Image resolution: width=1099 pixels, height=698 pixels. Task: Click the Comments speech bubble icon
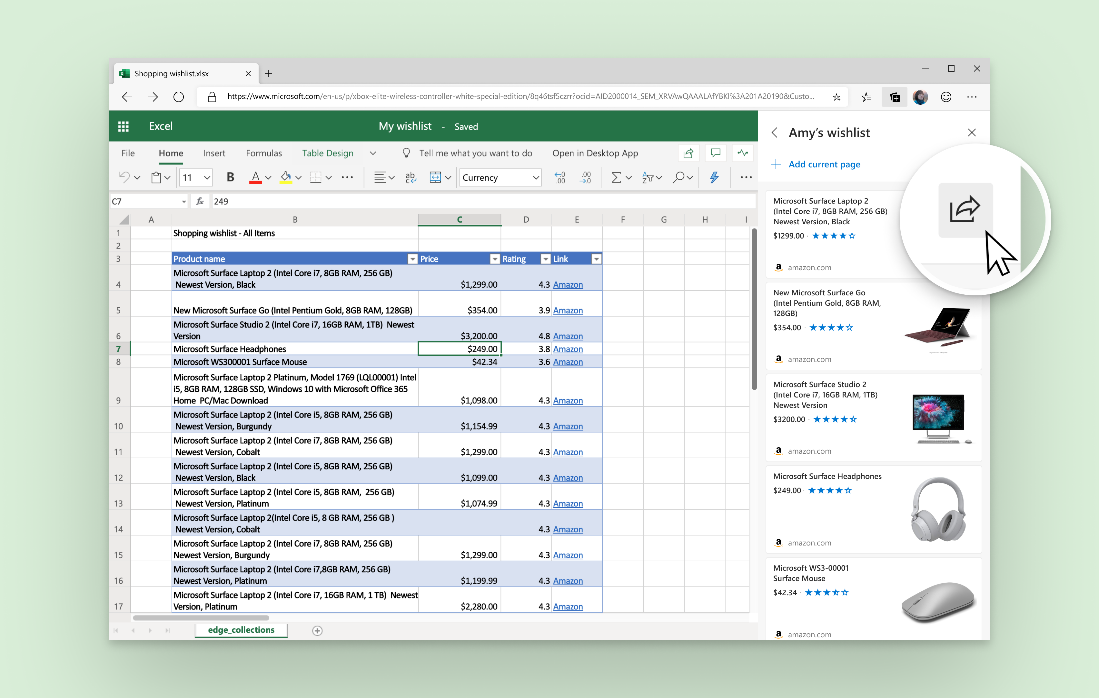(x=715, y=153)
